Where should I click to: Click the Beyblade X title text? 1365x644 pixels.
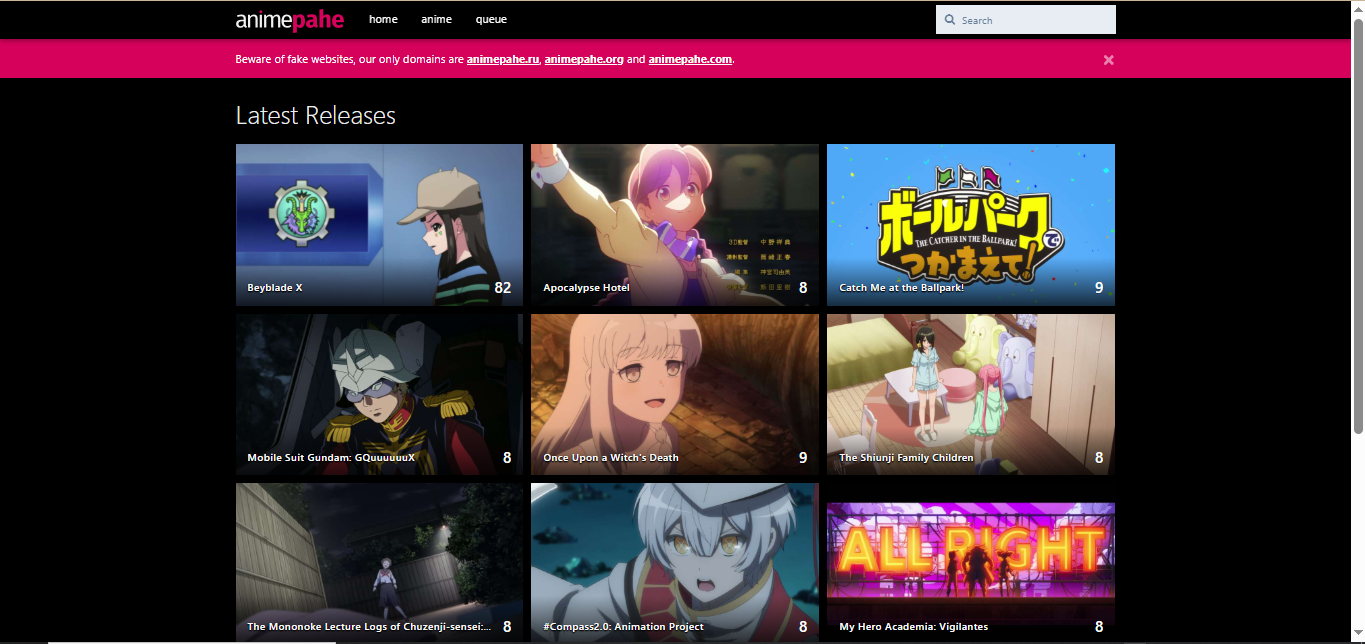point(275,288)
